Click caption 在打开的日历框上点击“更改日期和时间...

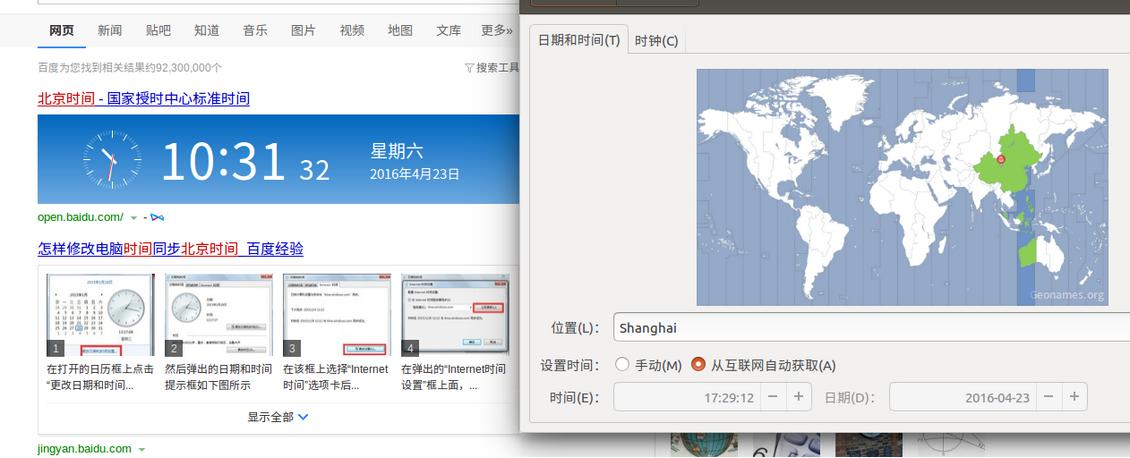100,377
